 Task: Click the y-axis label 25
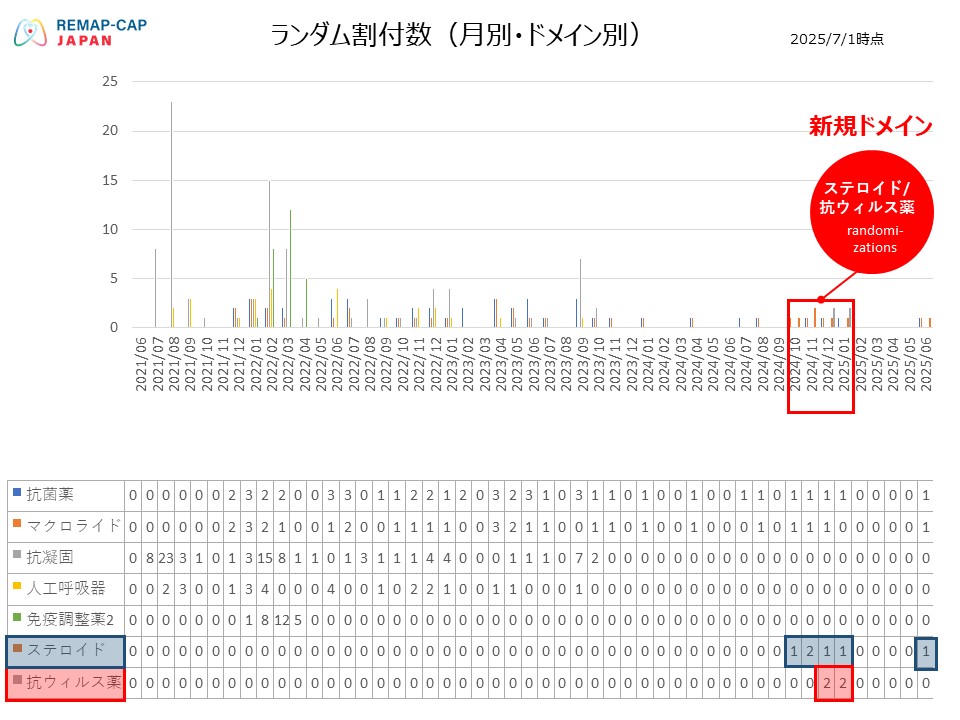coord(110,81)
